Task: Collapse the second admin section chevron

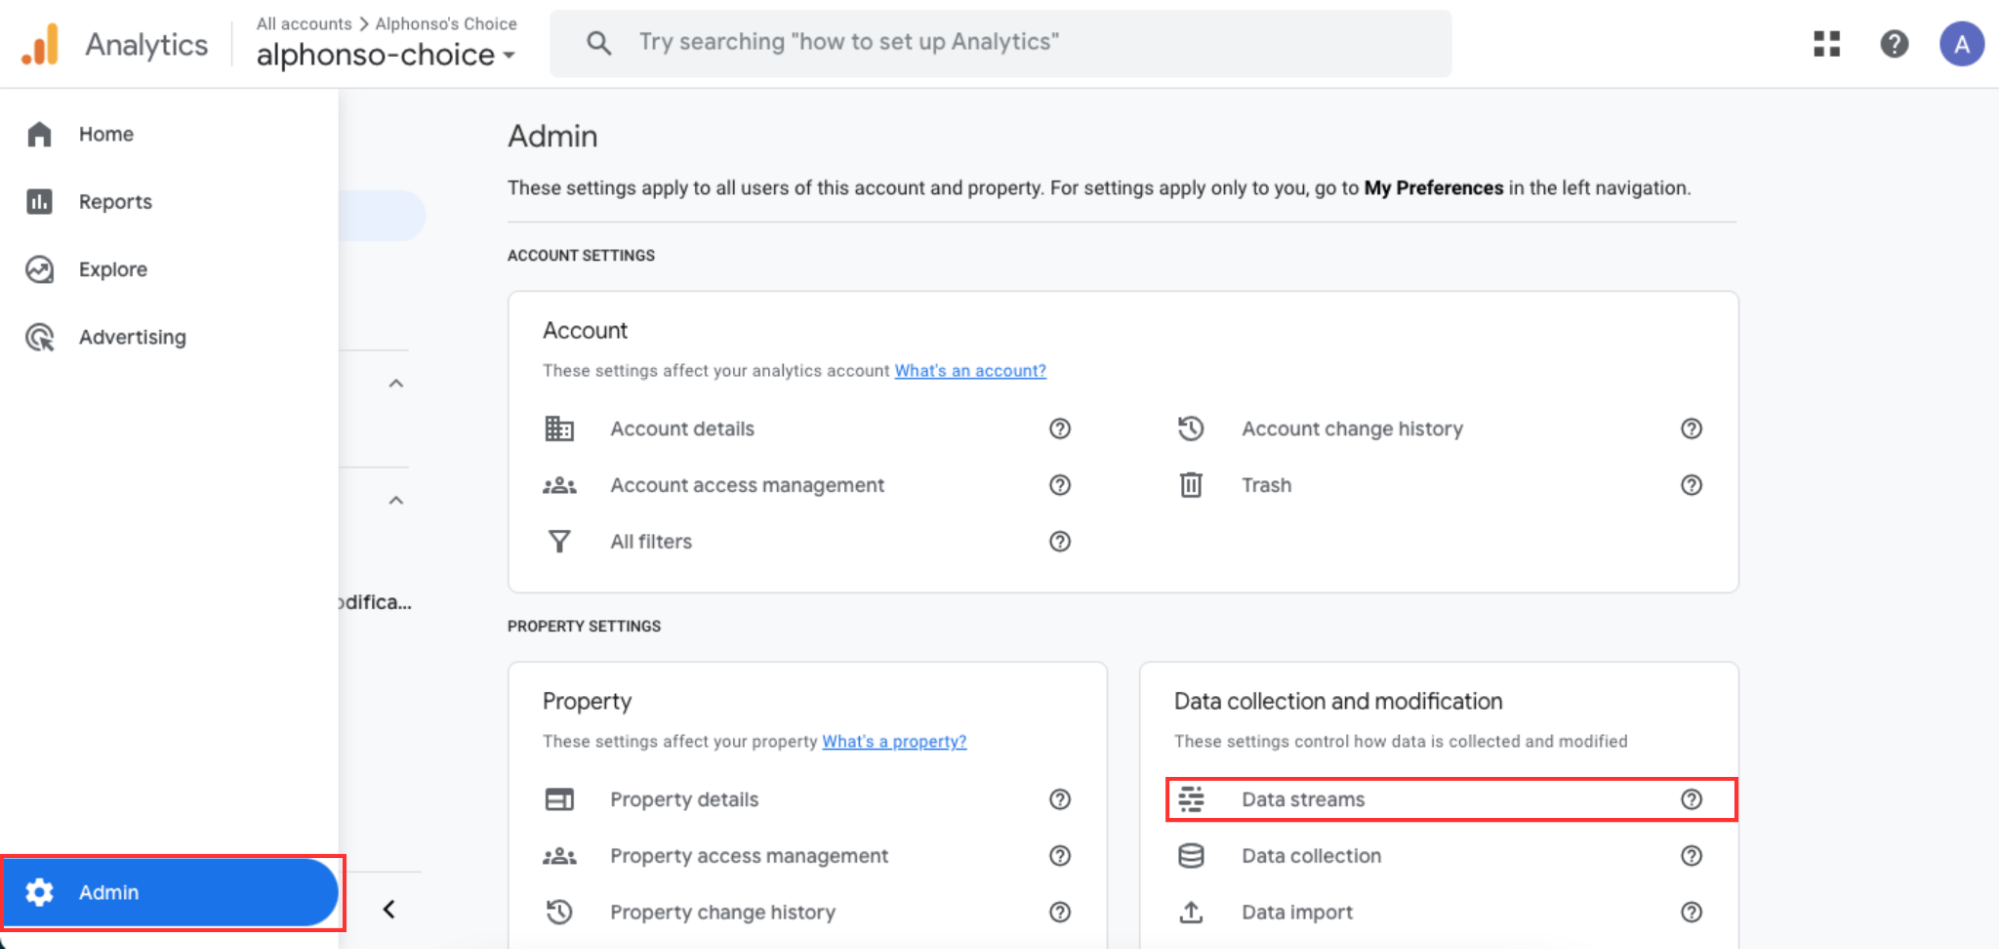Action: pos(396,501)
